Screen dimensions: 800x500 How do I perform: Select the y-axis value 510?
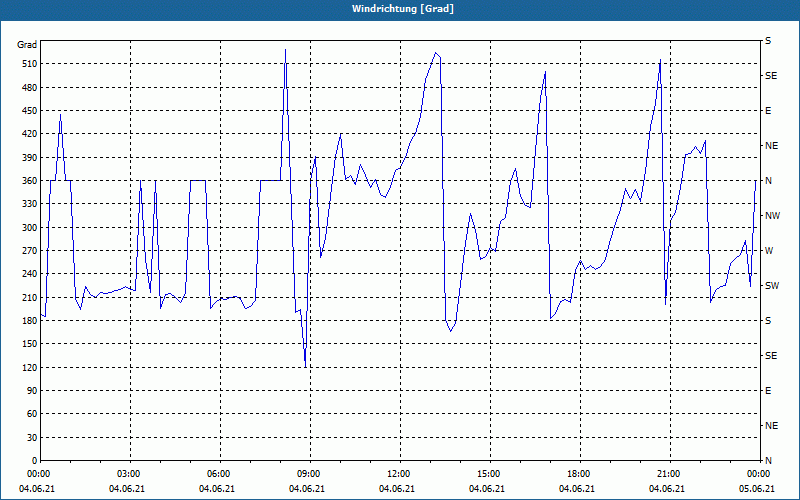(30, 64)
